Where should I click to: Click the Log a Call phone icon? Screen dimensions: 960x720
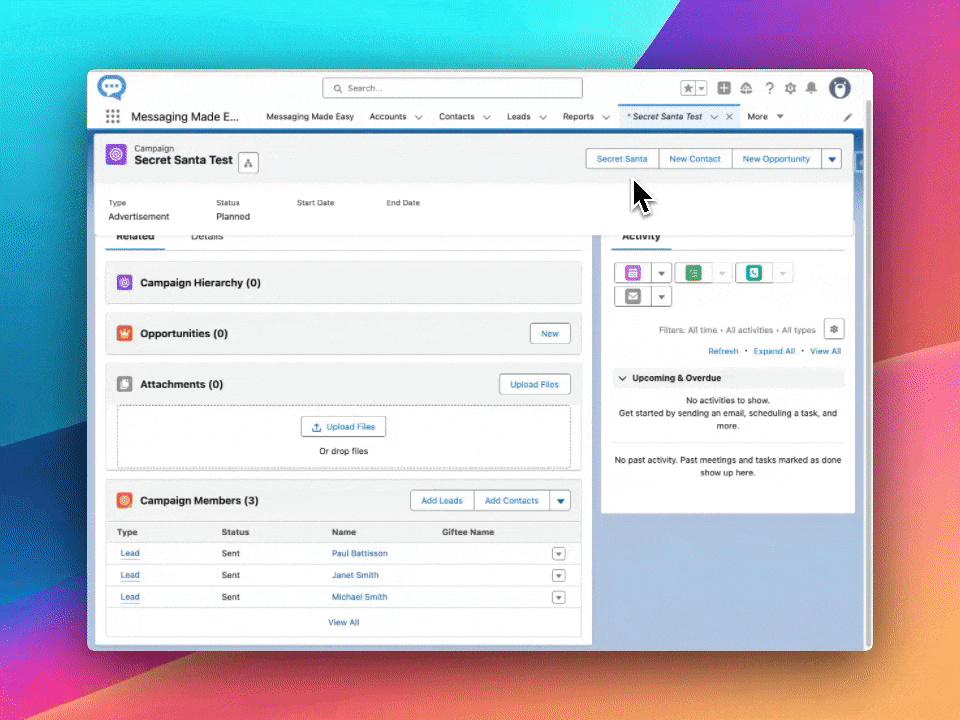point(753,272)
